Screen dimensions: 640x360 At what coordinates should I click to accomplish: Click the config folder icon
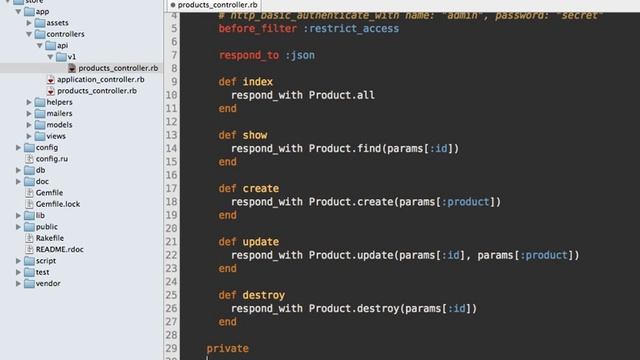click(x=29, y=147)
